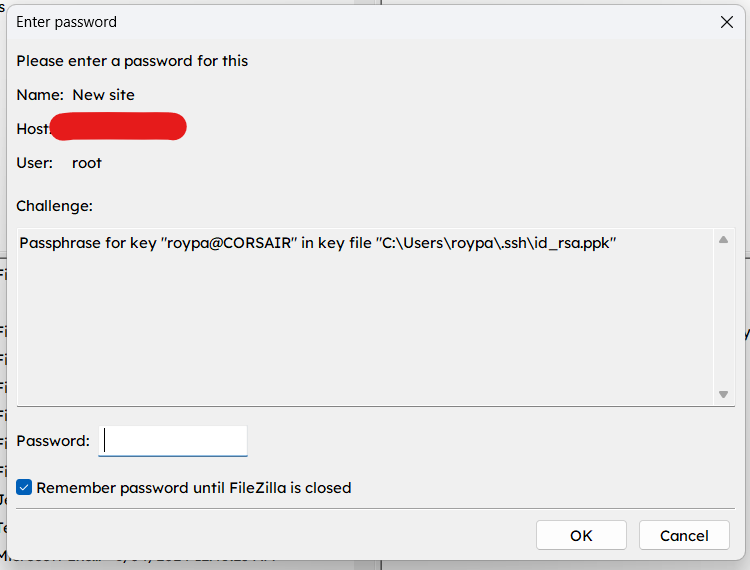Click the Challenge box scroll-down arrow

click(723, 395)
